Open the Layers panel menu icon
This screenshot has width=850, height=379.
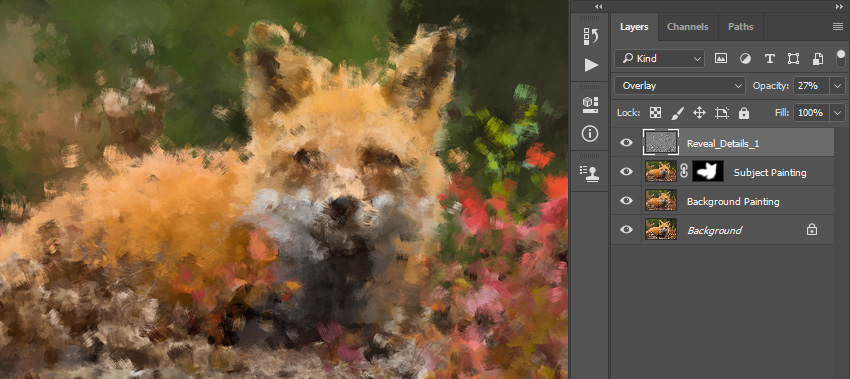tap(838, 27)
